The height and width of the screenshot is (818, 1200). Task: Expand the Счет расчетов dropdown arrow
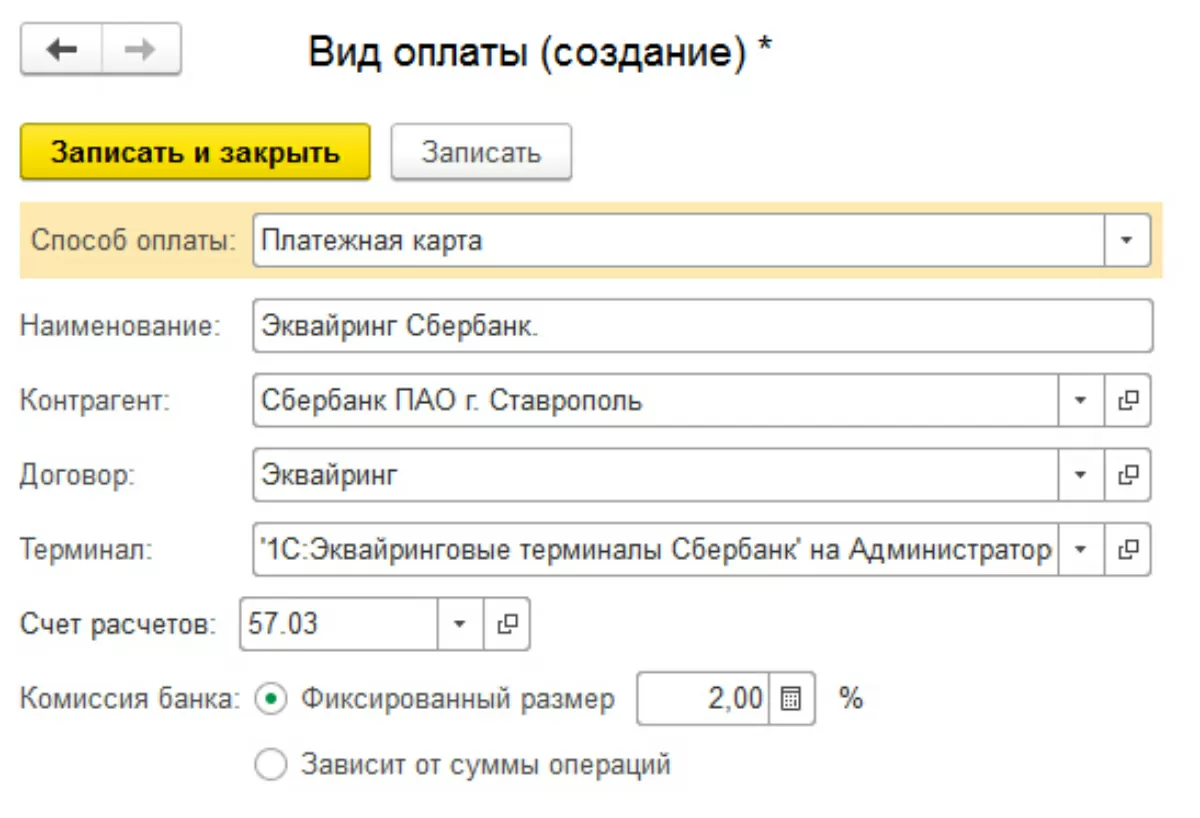460,624
